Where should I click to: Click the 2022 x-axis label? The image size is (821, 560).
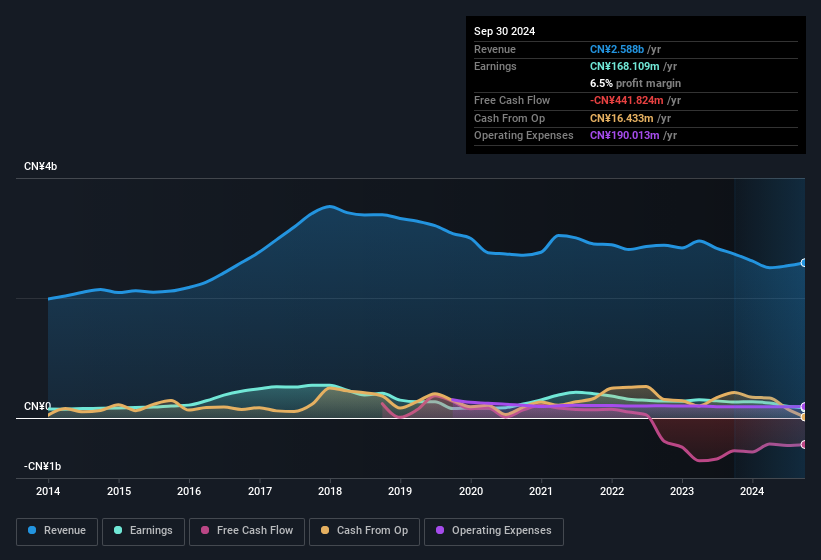point(612,491)
